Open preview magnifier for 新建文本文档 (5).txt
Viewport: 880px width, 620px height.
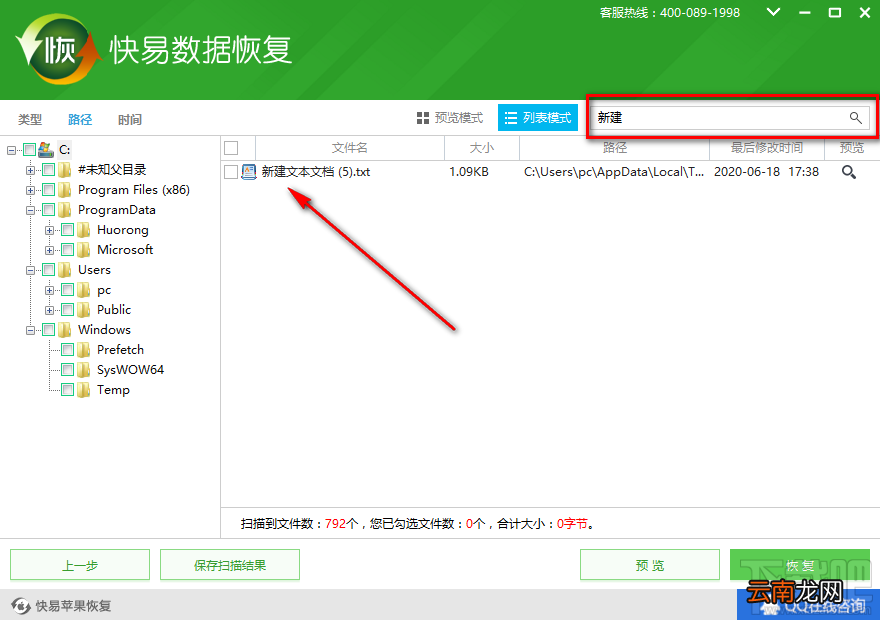pyautogui.click(x=849, y=172)
